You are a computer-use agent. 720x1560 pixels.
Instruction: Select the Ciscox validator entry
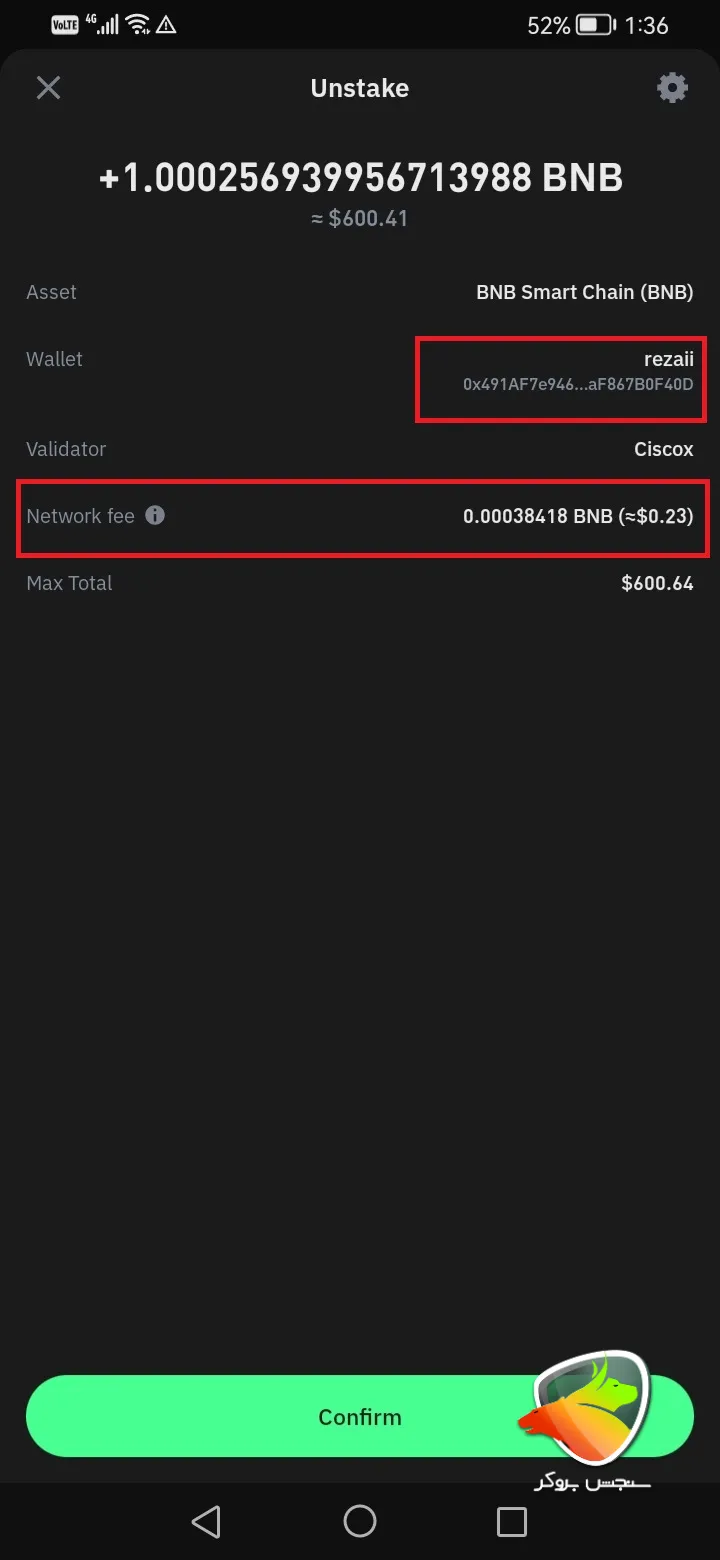coord(663,449)
